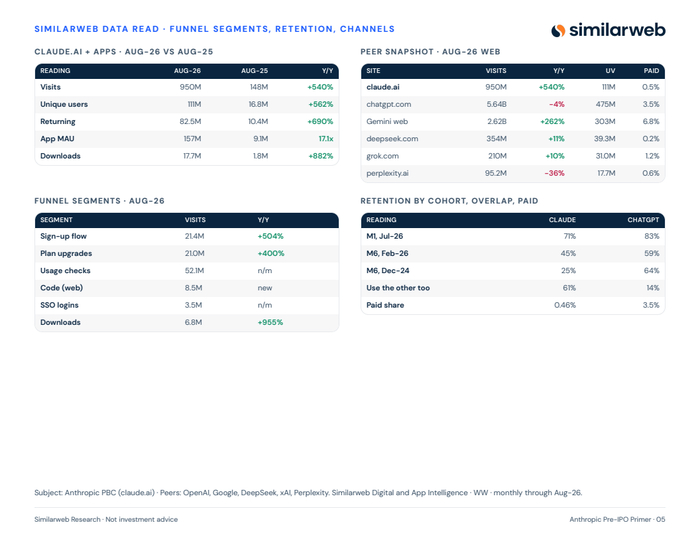
Task: Click the PAID column header
Action: tap(651, 71)
